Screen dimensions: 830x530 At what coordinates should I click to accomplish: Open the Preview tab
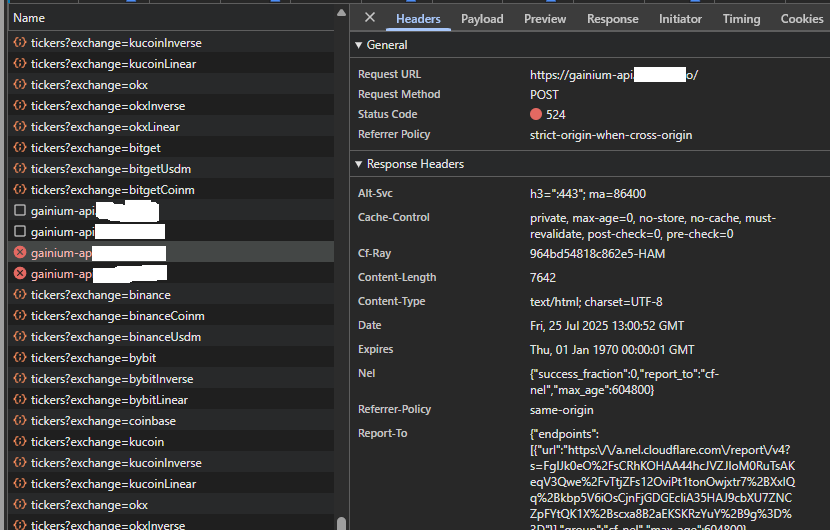[545, 19]
